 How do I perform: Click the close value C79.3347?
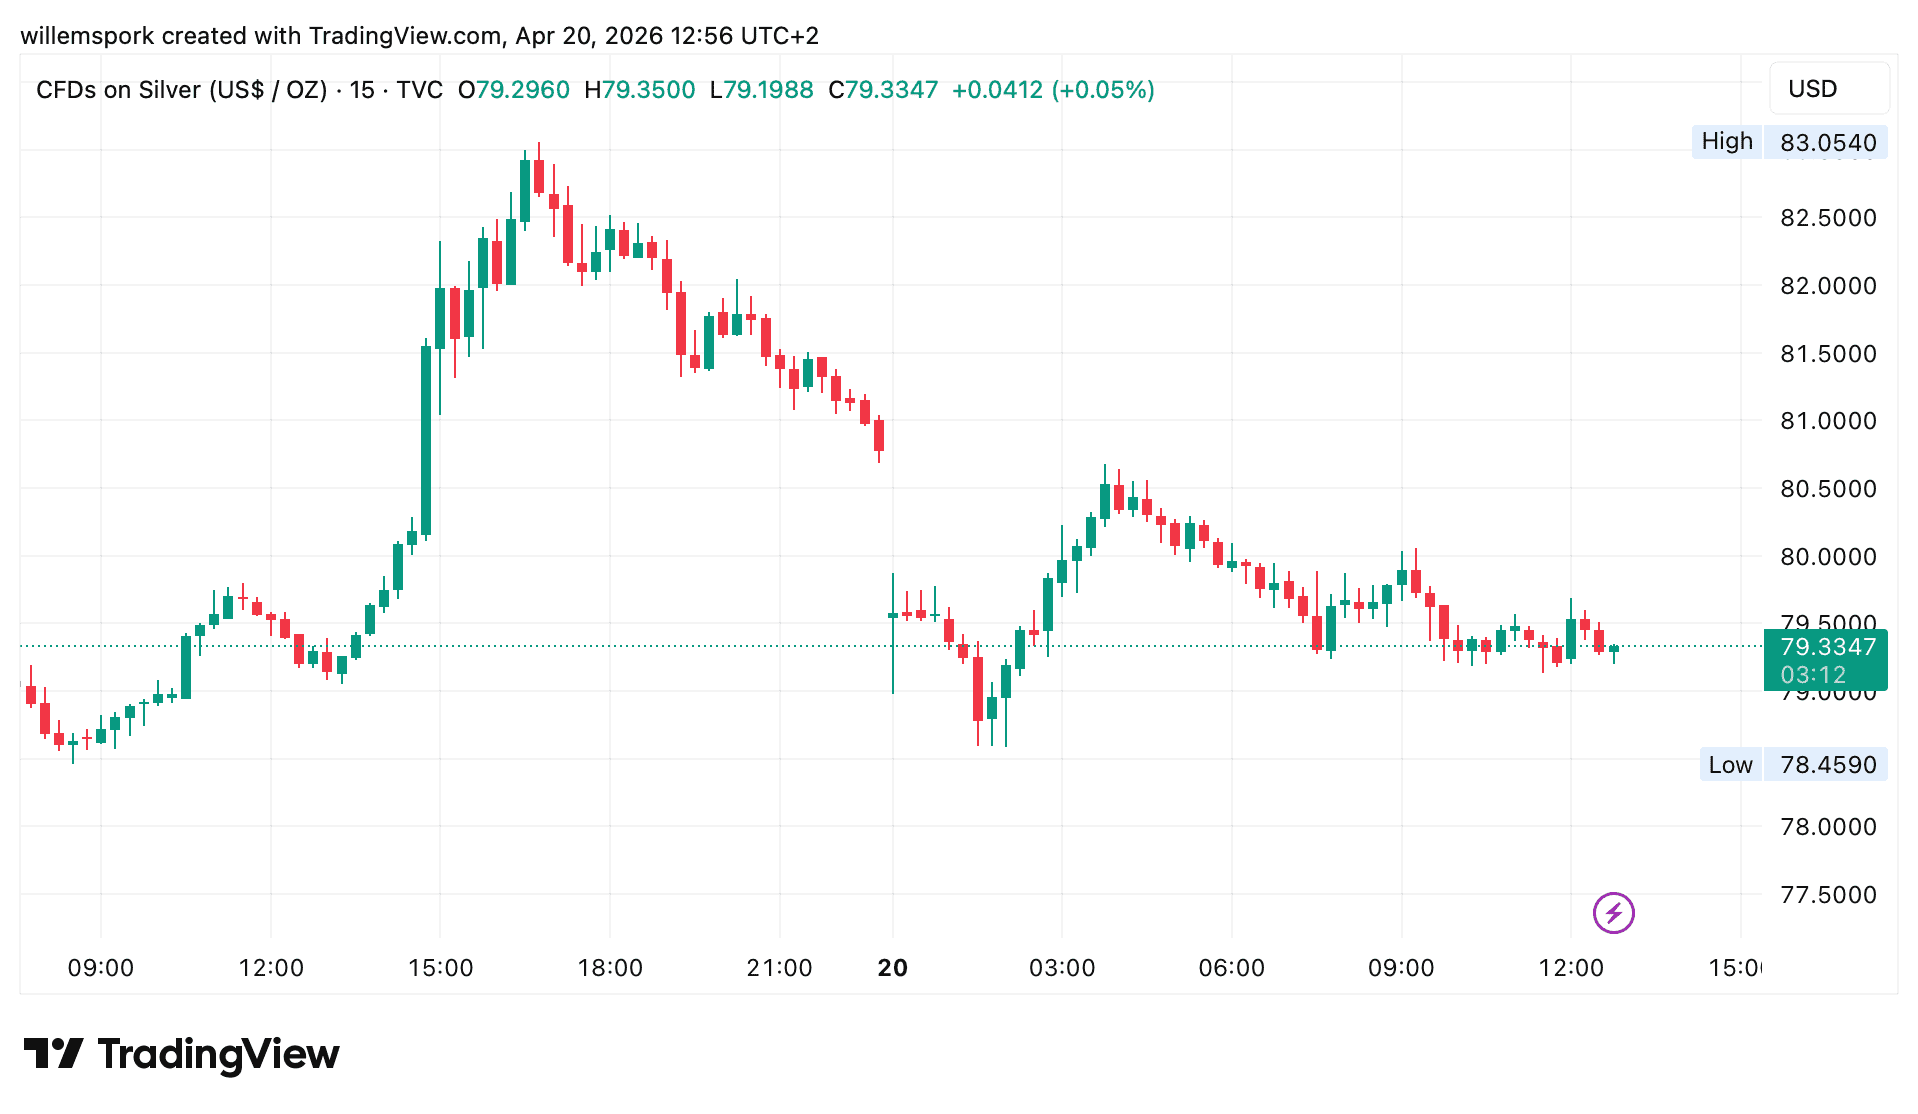coord(883,90)
